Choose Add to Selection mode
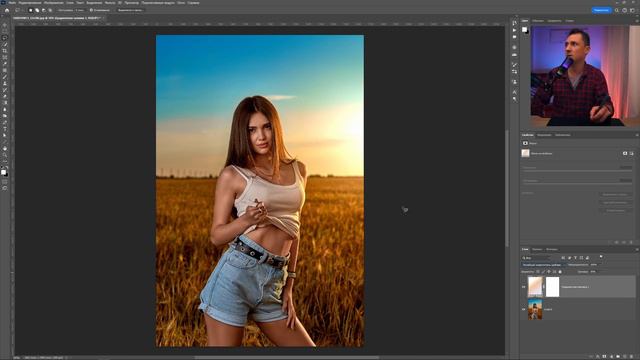The width and height of the screenshot is (640, 360). coord(37,10)
